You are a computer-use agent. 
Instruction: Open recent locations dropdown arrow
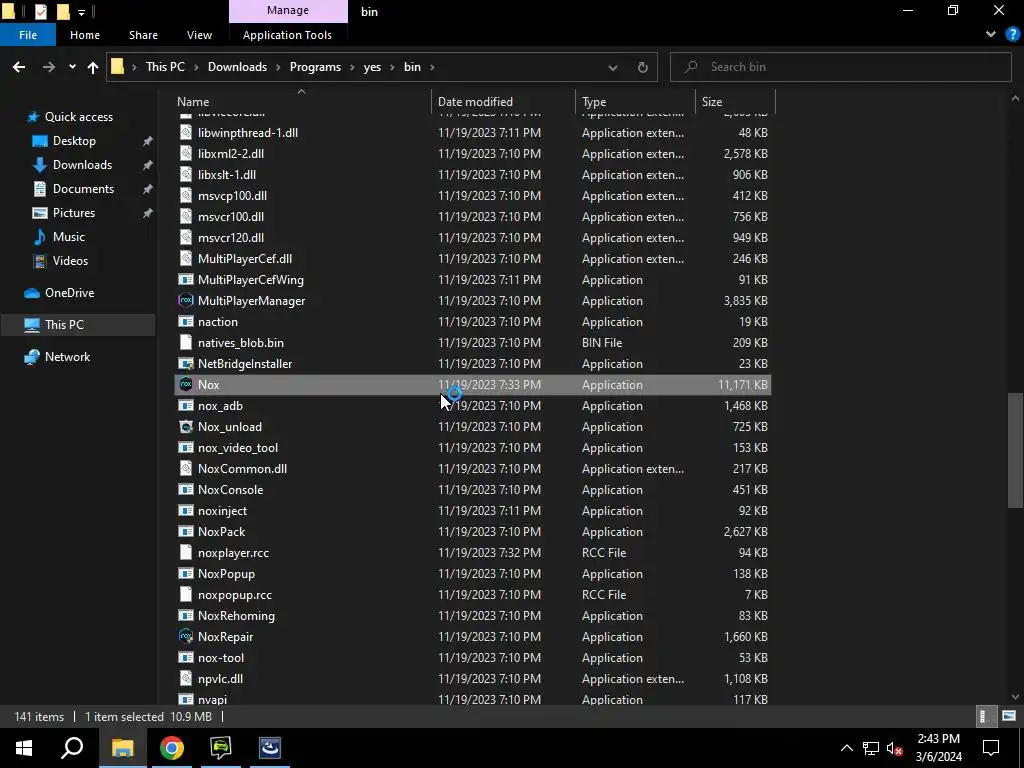click(72, 67)
